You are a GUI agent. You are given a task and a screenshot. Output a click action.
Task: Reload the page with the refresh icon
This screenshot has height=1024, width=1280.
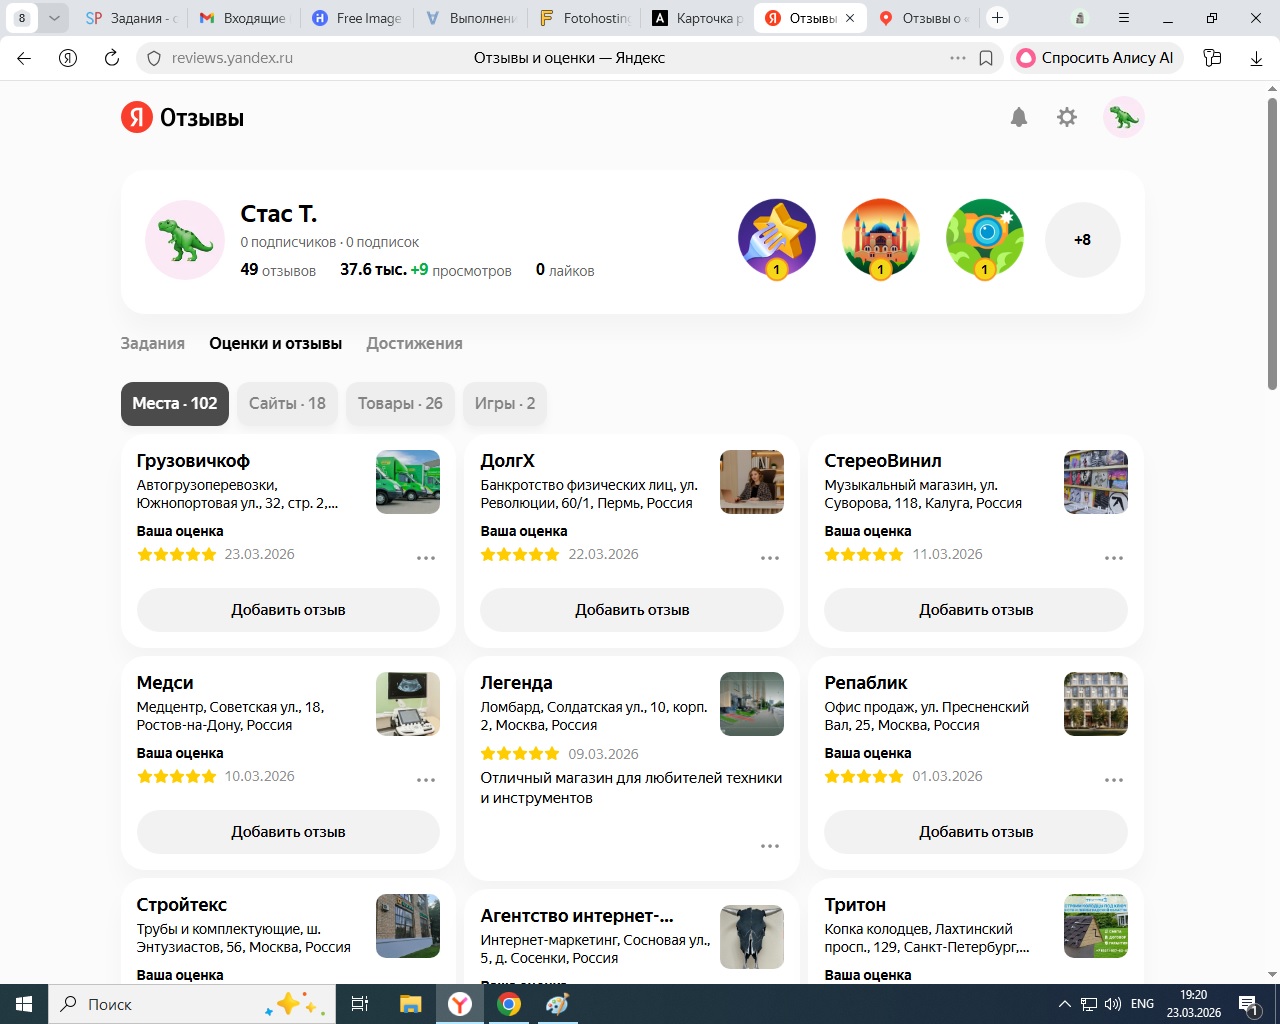point(112,58)
